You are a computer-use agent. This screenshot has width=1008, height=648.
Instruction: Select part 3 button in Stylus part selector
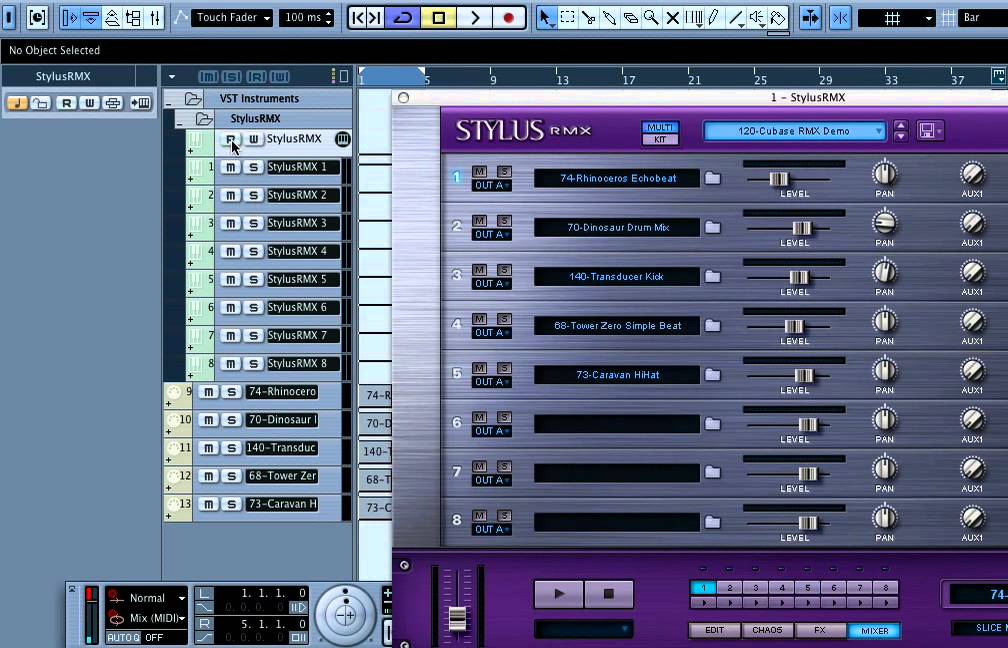click(755, 588)
